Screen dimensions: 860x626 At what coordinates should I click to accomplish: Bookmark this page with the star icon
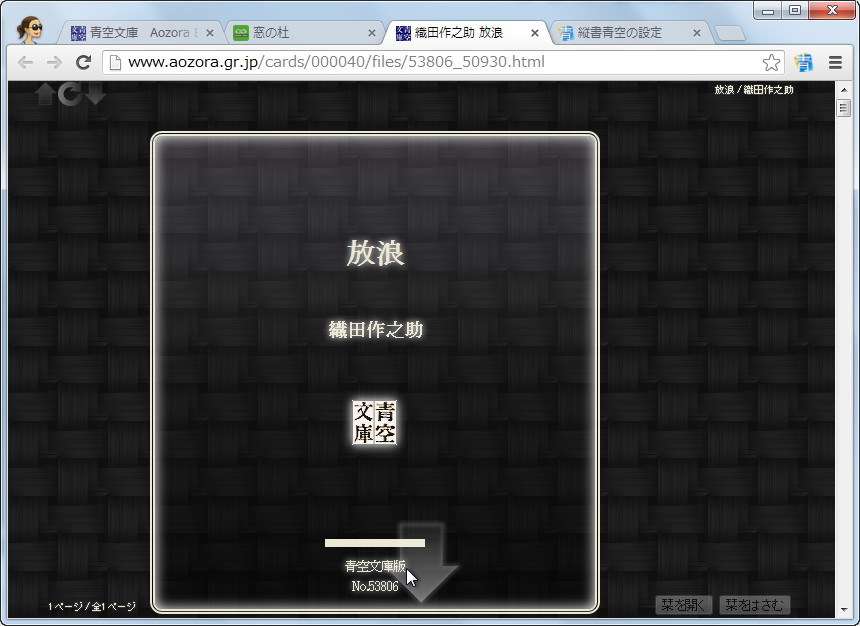click(x=771, y=63)
